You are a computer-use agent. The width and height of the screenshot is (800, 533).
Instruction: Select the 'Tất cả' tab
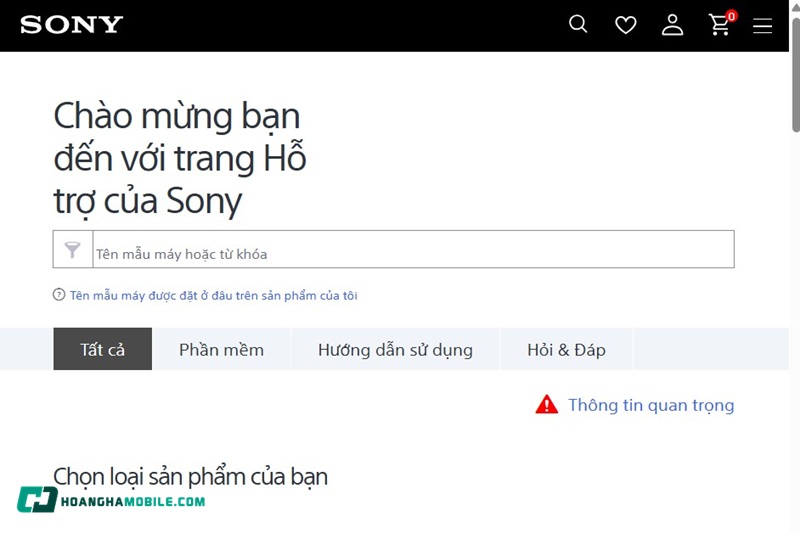pos(102,349)
